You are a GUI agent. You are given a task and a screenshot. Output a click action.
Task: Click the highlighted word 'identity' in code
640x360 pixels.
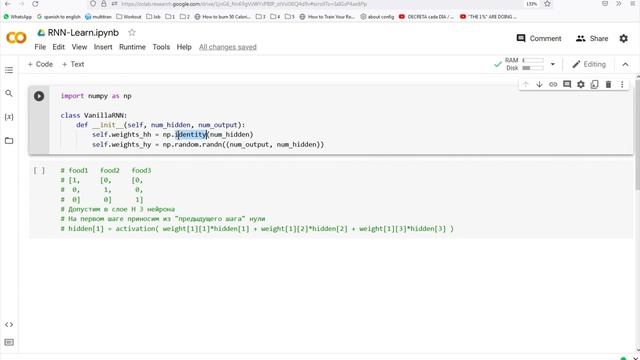point(191,135)
